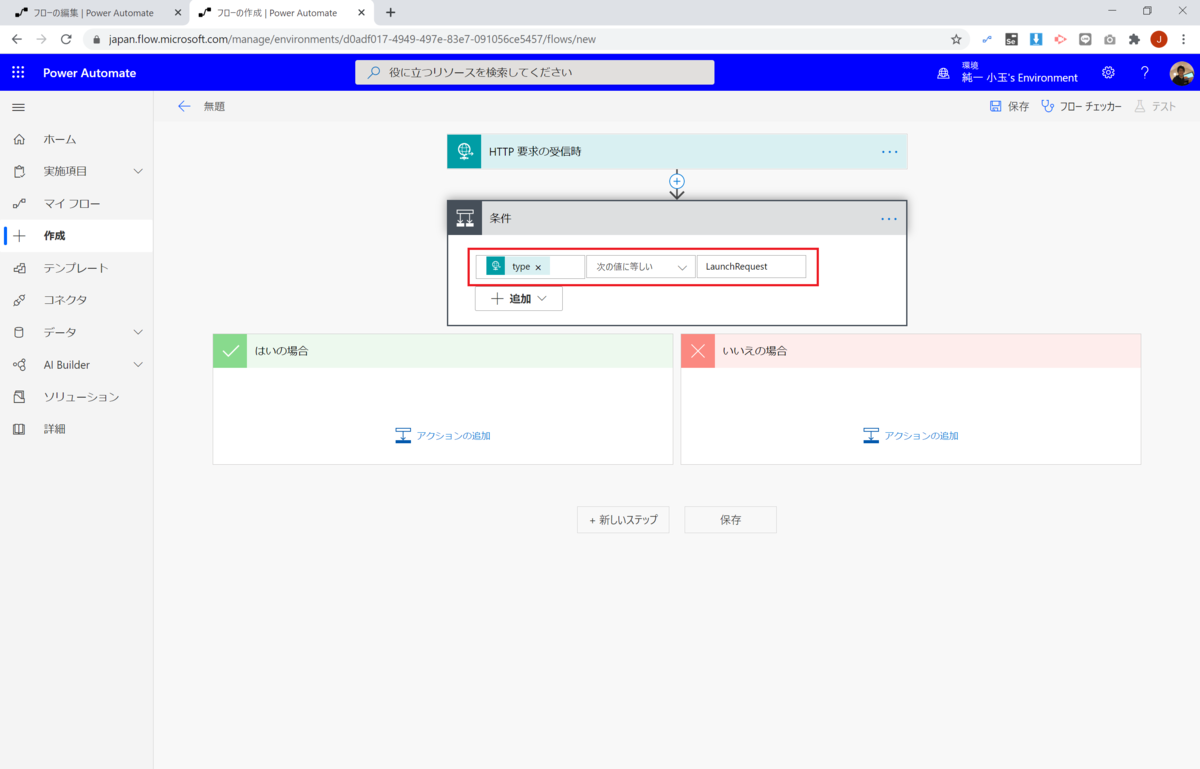Open the 追加 dropdown button

518,298
